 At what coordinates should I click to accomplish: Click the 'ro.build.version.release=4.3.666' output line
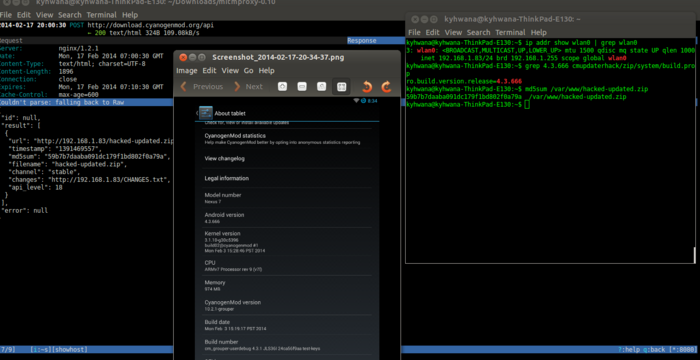(x=464, y=81)
